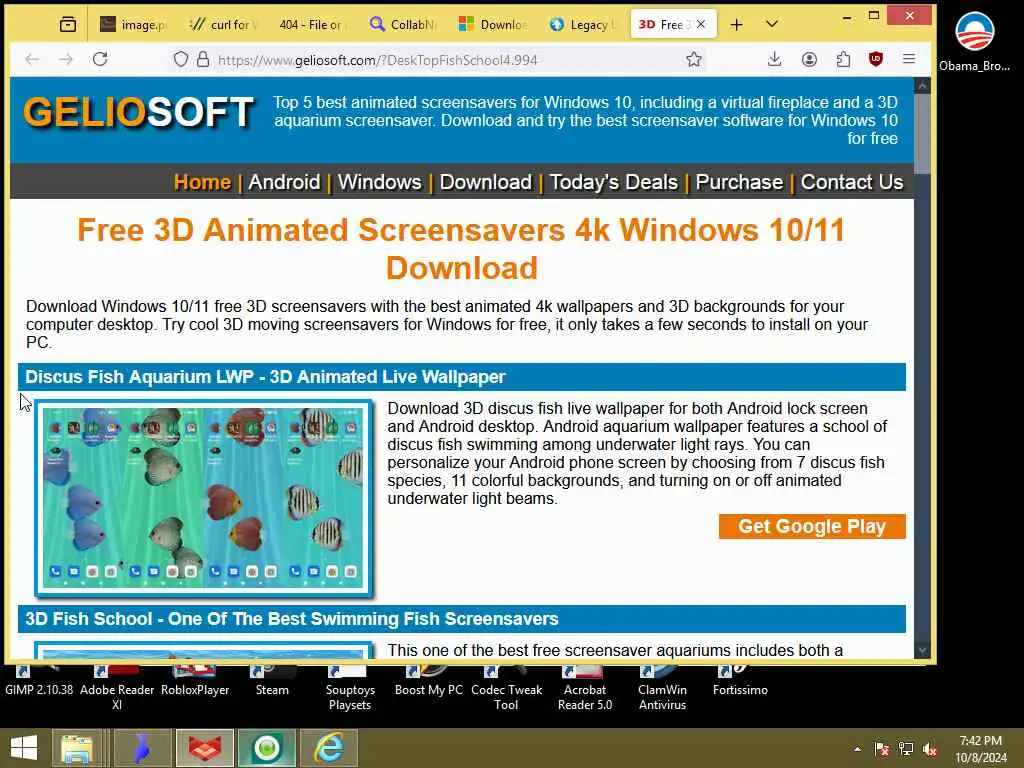Close the active Free 3D tab

click(701, 24)
